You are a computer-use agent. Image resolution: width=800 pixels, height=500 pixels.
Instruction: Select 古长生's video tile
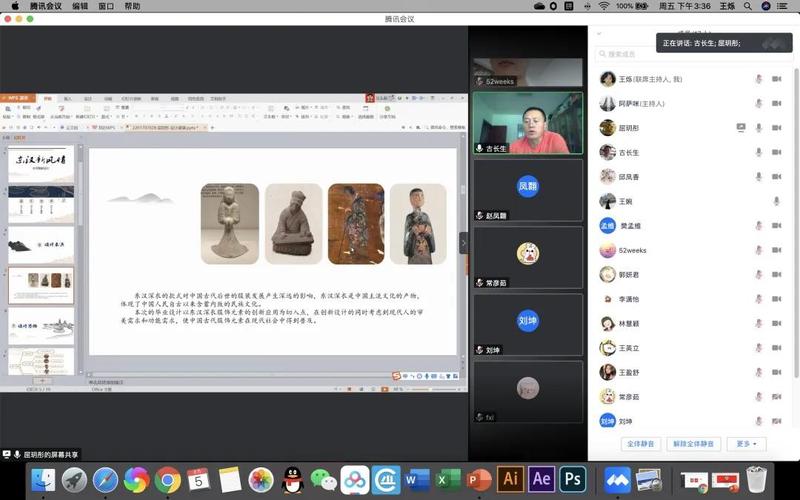(x=527, y=123)
